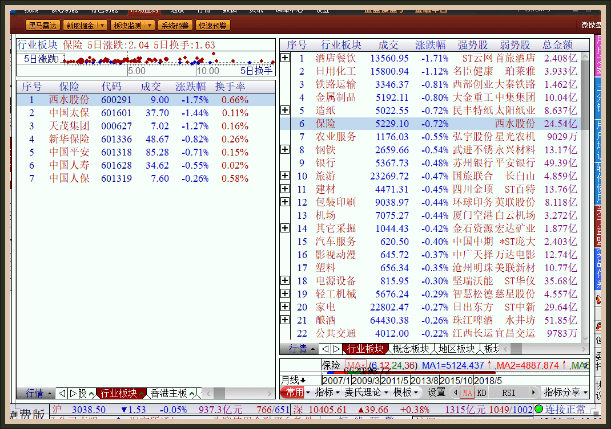
Task: Open the arrow on the second orange toolbar button
Action: click(102, 25)
